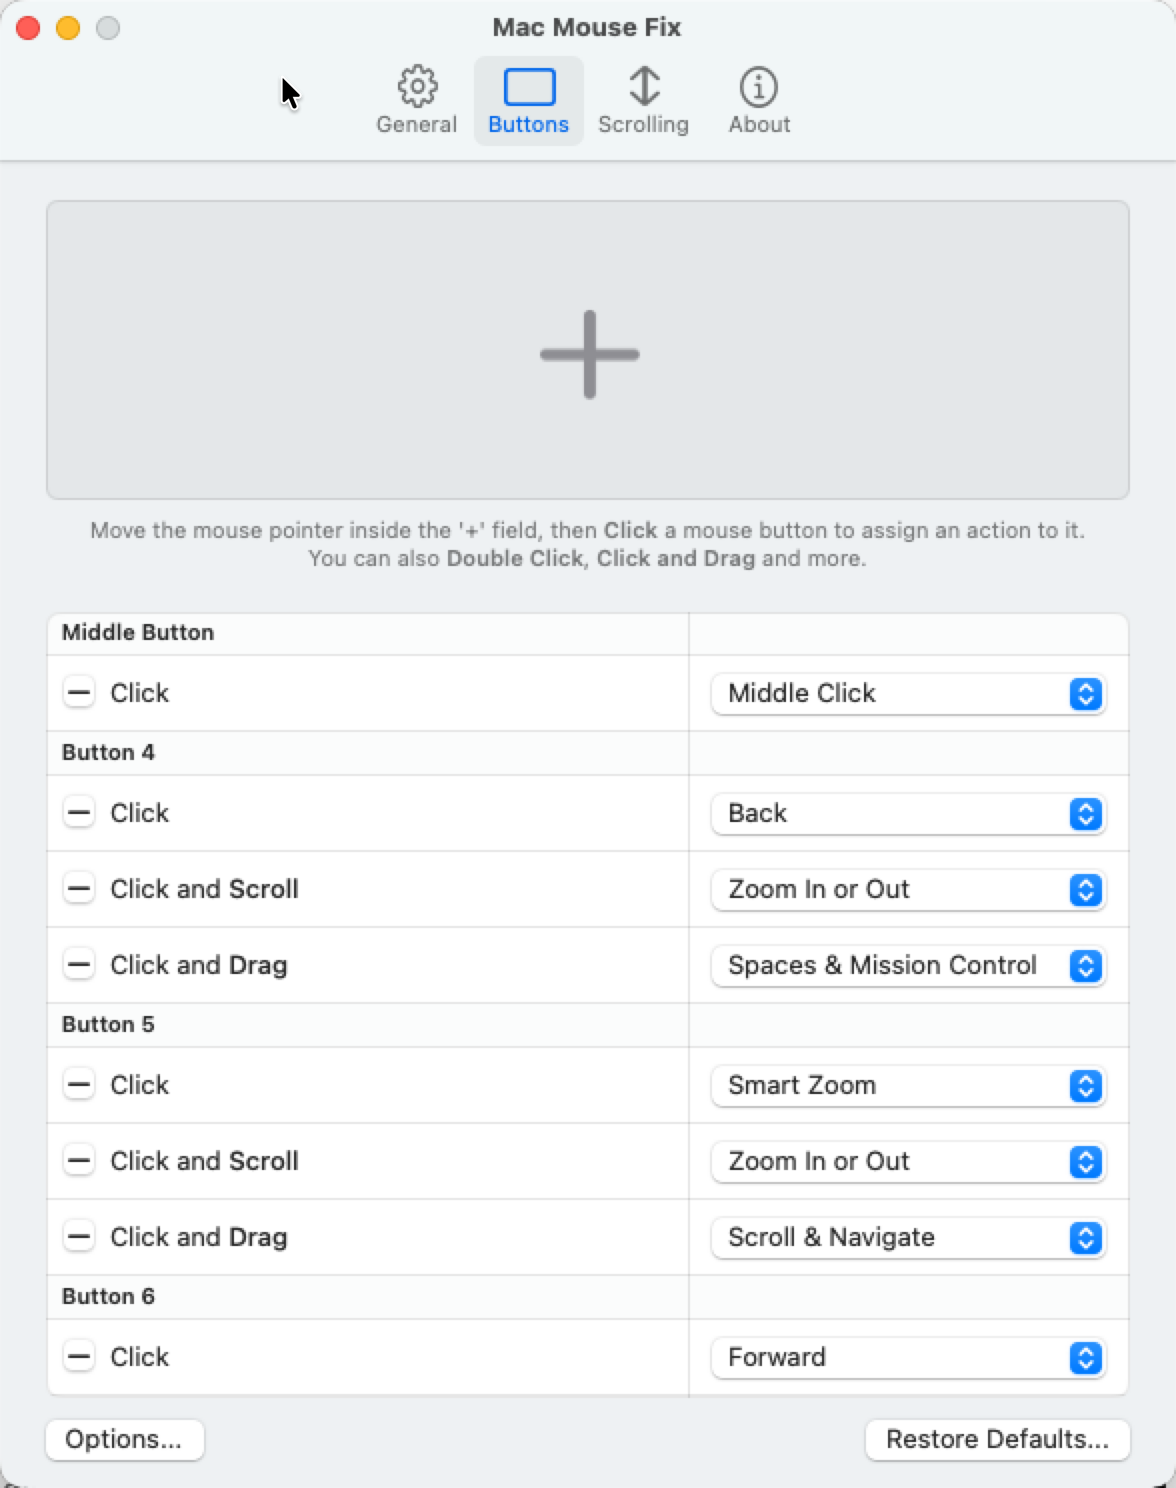Open the Scroll & Navigate dropdown

click(907, 1237)
